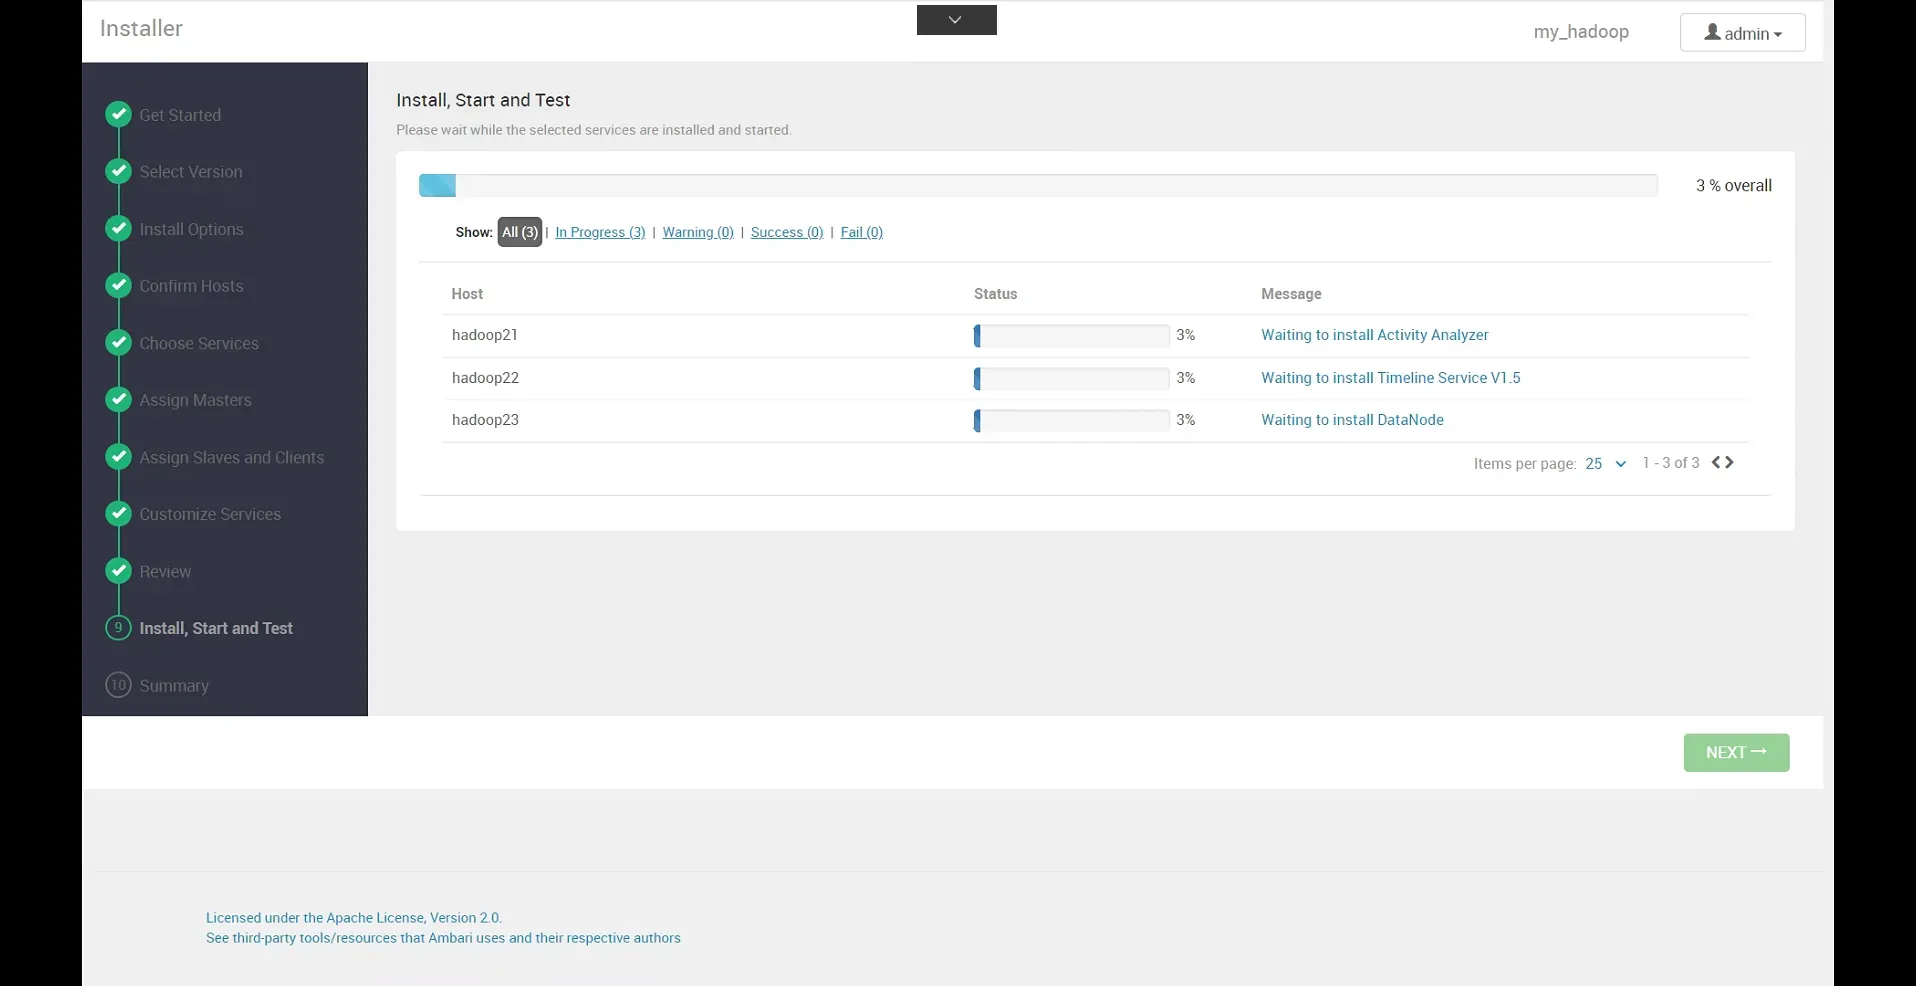Open hadoop23 DataNode install message
Viewport: 1916px width, 986px height.
point(1352,420)
